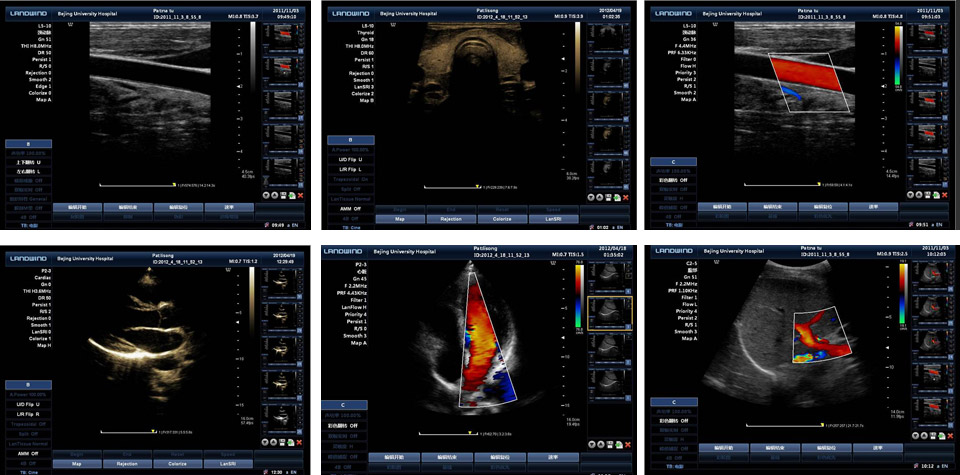Click green export icon in 09:49 linear B-mode panel
The height and width of the screenshot is (475, 960).
tap(291, 195)
